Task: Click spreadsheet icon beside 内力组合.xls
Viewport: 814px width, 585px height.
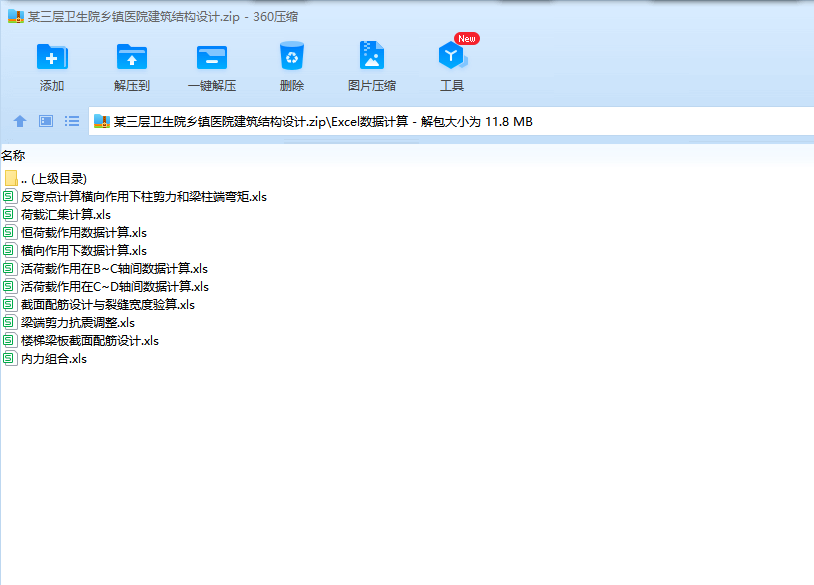Action: (x=9, y=358)
